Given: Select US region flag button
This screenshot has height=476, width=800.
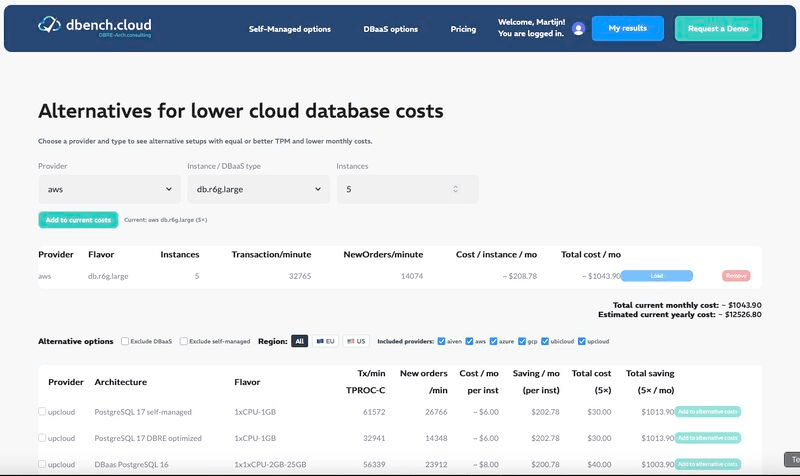Looking at the screenshot, I should tap(356, 341).
